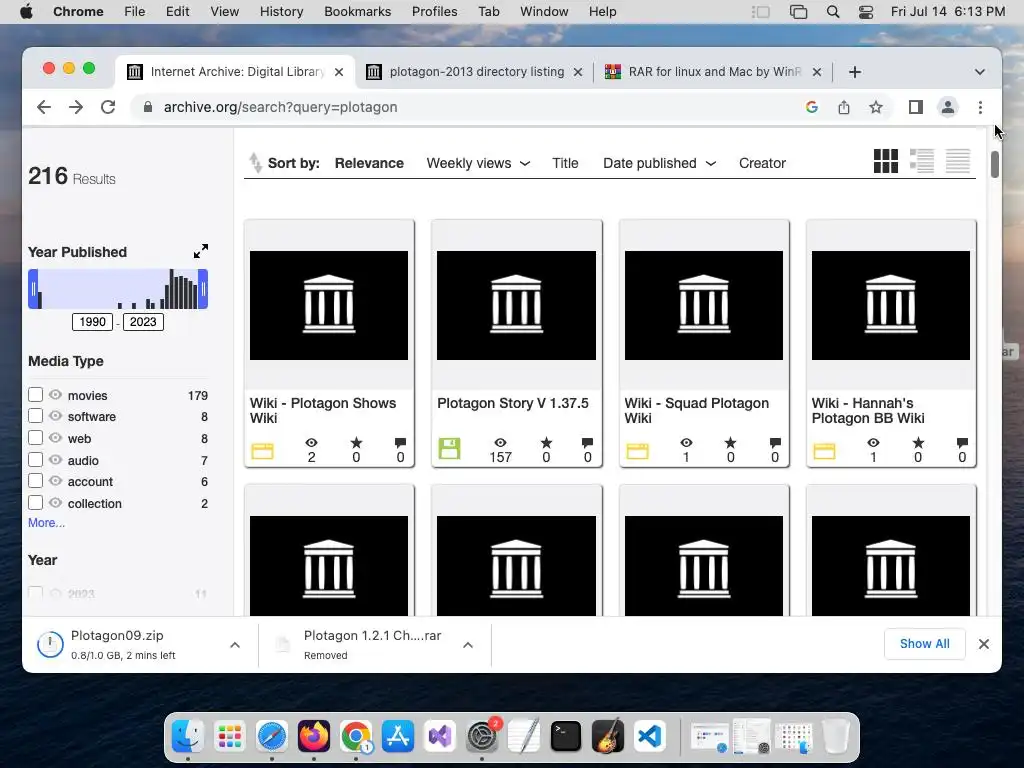Edit the 2023 end year field
The width and height of the screenshot is (1024, 768).
[x=143, y=322]
